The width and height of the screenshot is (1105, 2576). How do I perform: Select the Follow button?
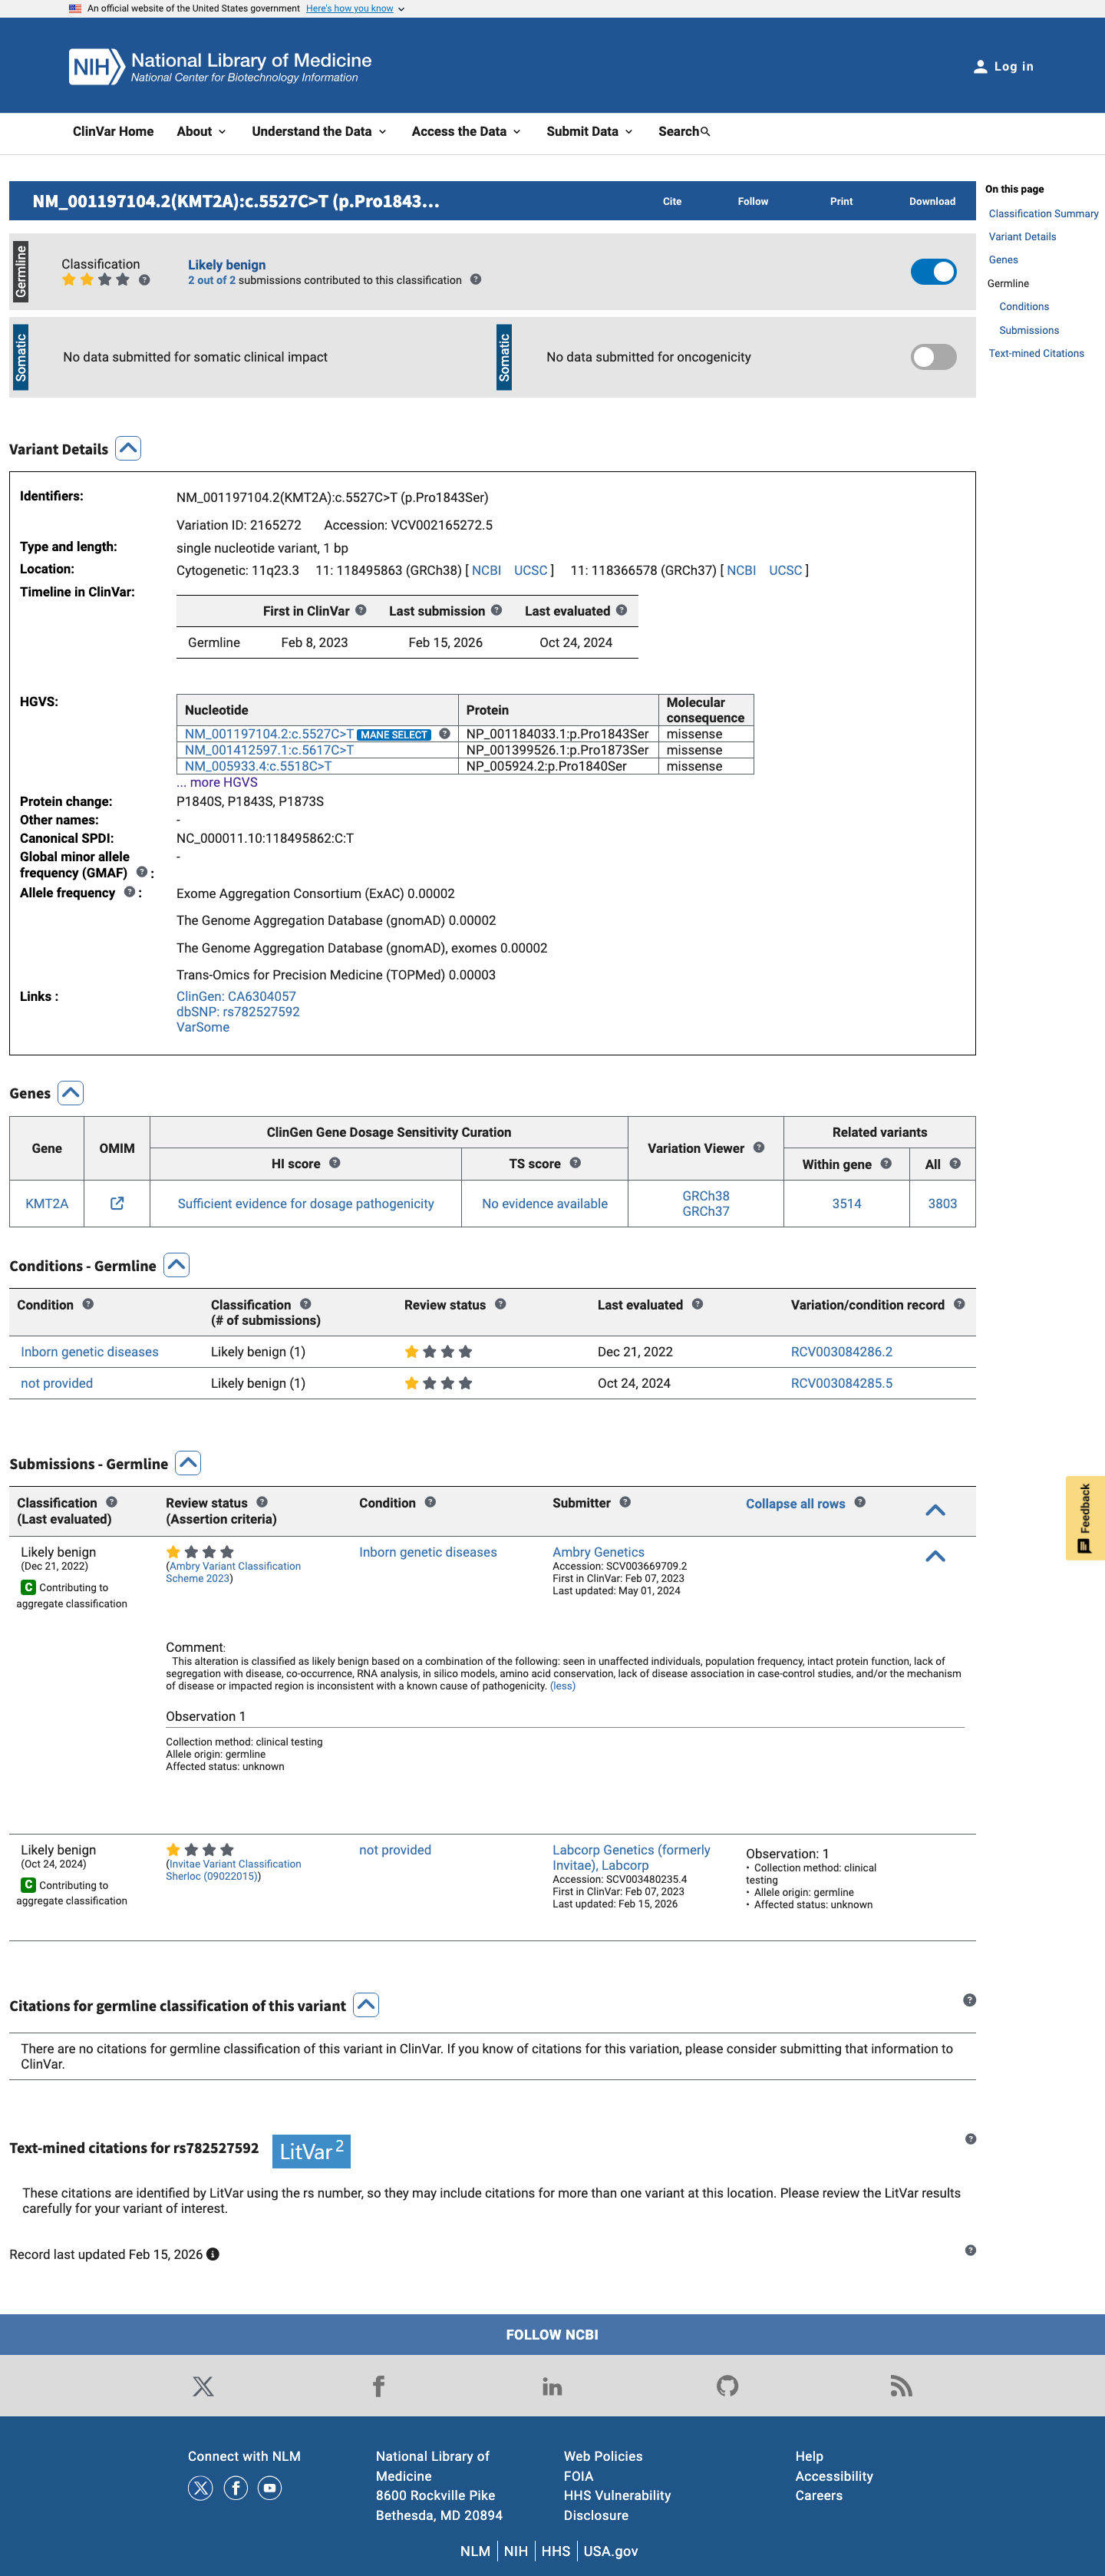[x=753, y=201]
